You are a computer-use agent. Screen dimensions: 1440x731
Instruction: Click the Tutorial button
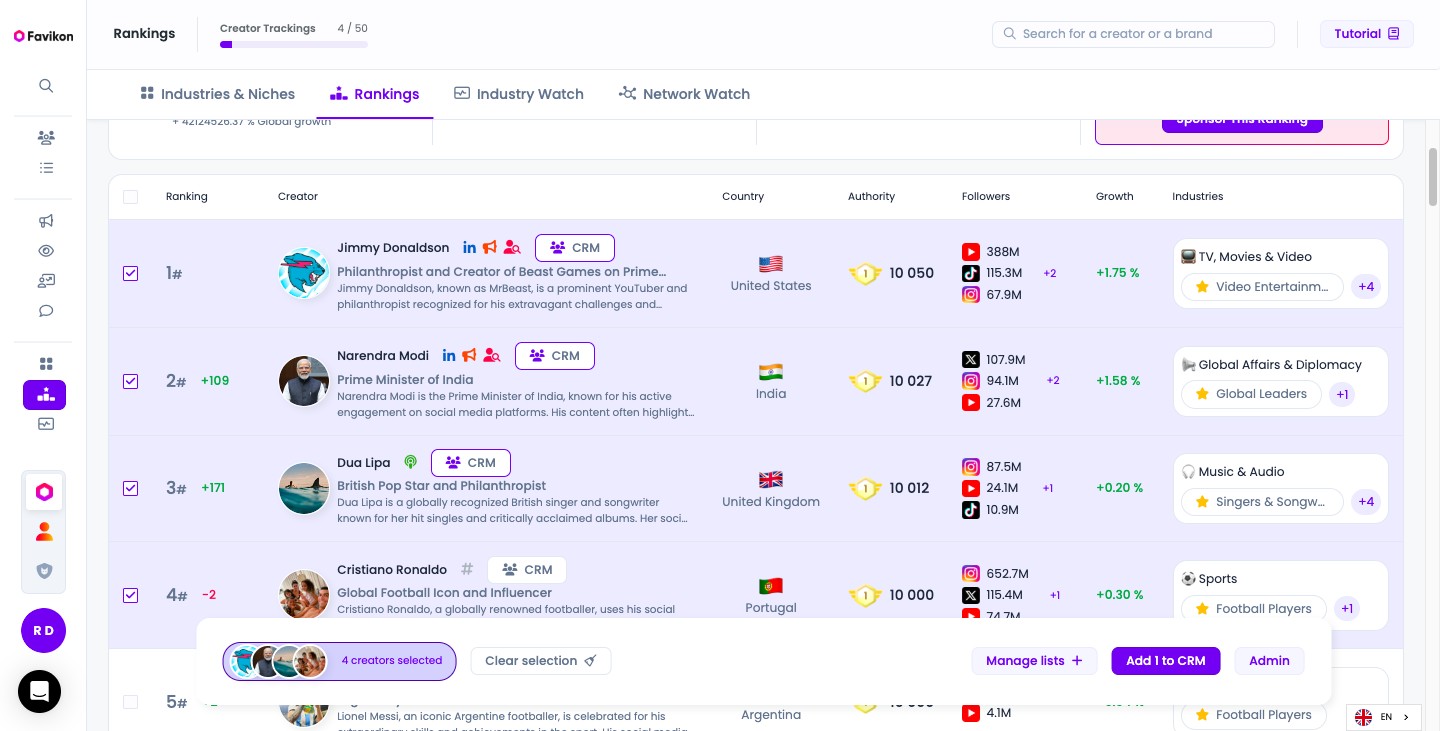tap(1367, 34)
